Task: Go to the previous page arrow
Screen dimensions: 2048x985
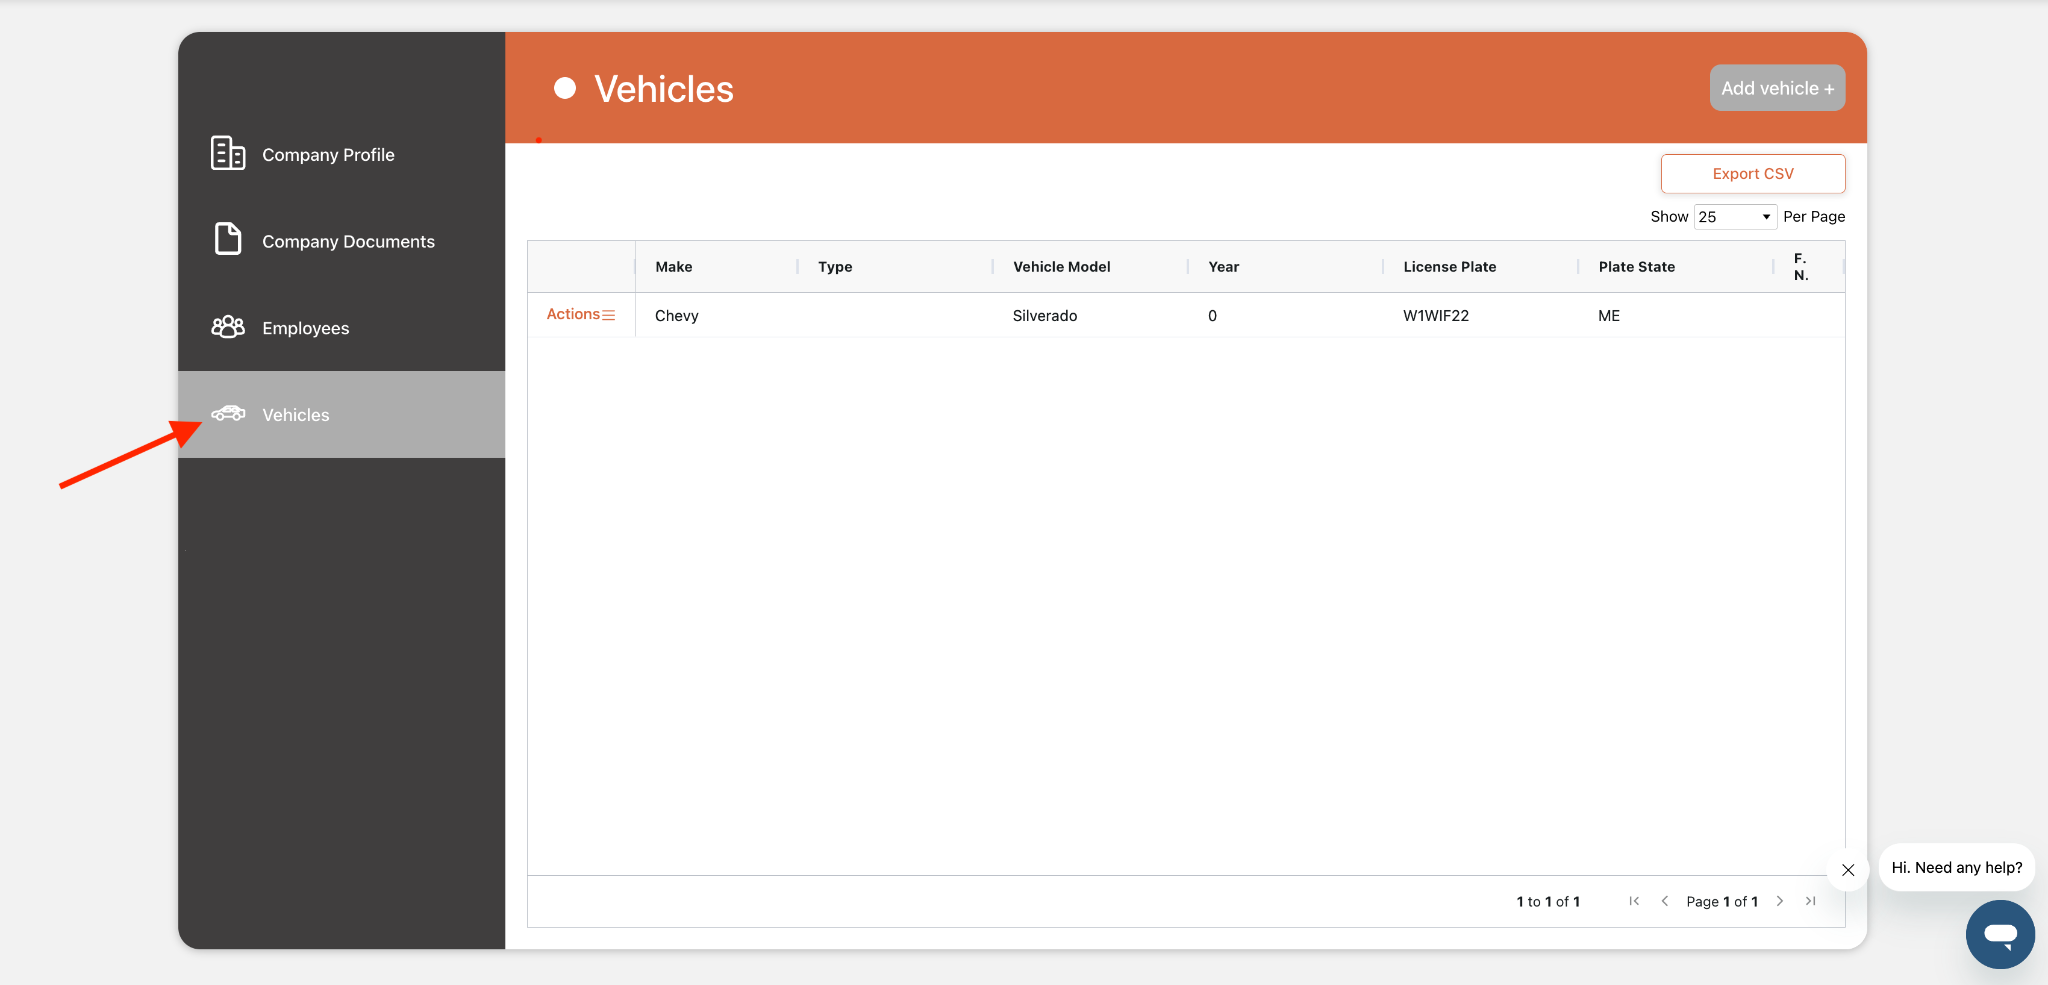Action: pos(1665,901)
